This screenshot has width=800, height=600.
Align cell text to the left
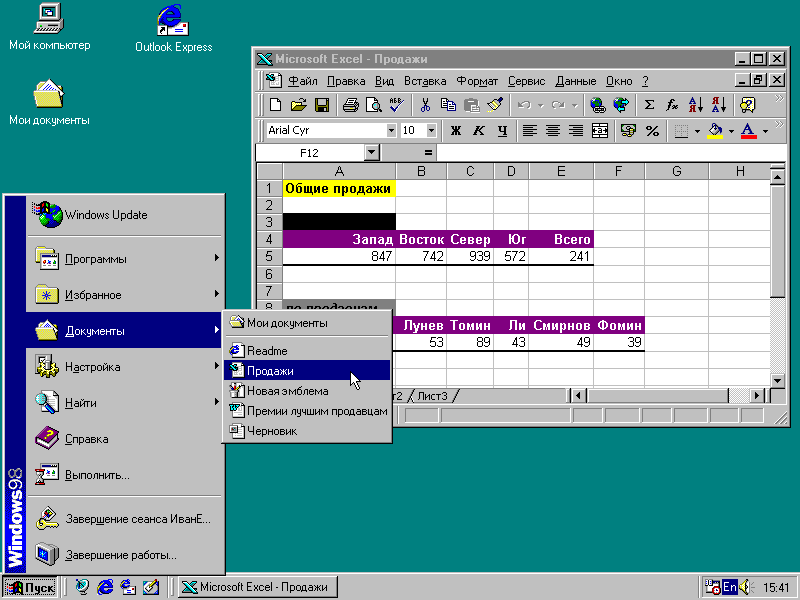click(x=530, y=131)
